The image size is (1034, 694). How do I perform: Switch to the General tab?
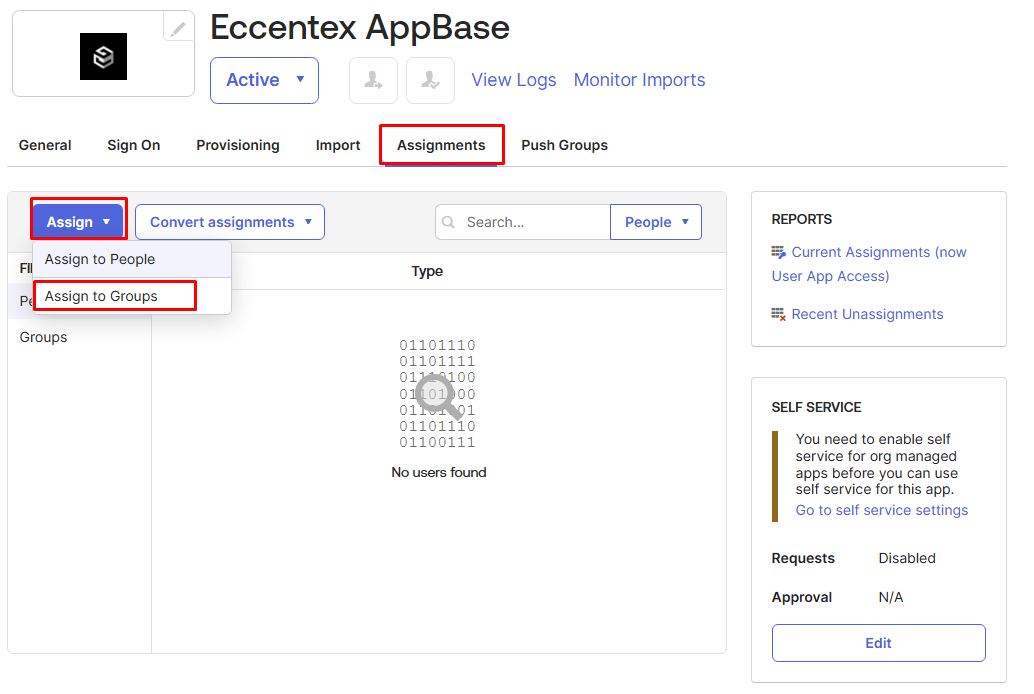pyautogui.click(x=45, y=145)
